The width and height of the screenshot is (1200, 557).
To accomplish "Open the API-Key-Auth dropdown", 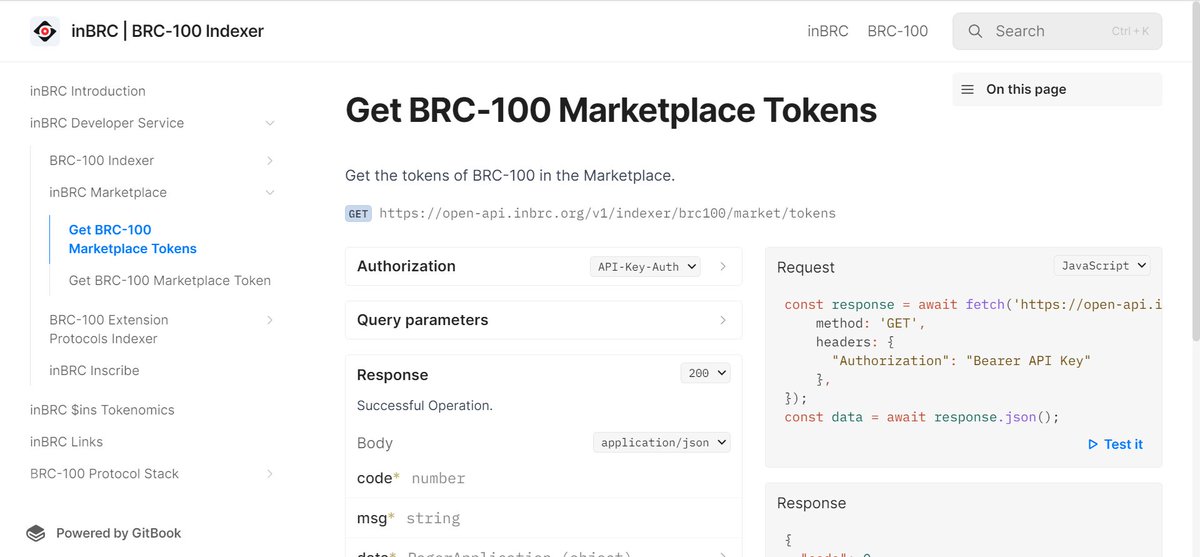I will pyautogui.click(x=645, y=267).
